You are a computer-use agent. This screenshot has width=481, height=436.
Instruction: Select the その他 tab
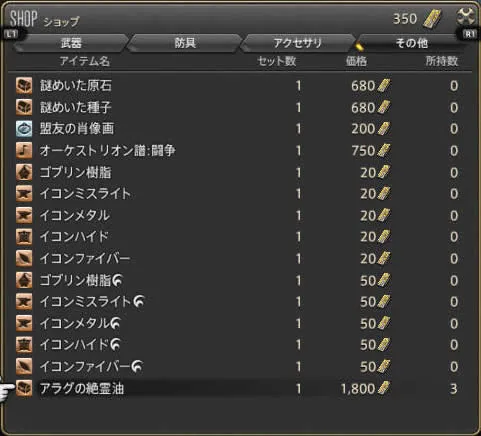click(x=411, y=43)
